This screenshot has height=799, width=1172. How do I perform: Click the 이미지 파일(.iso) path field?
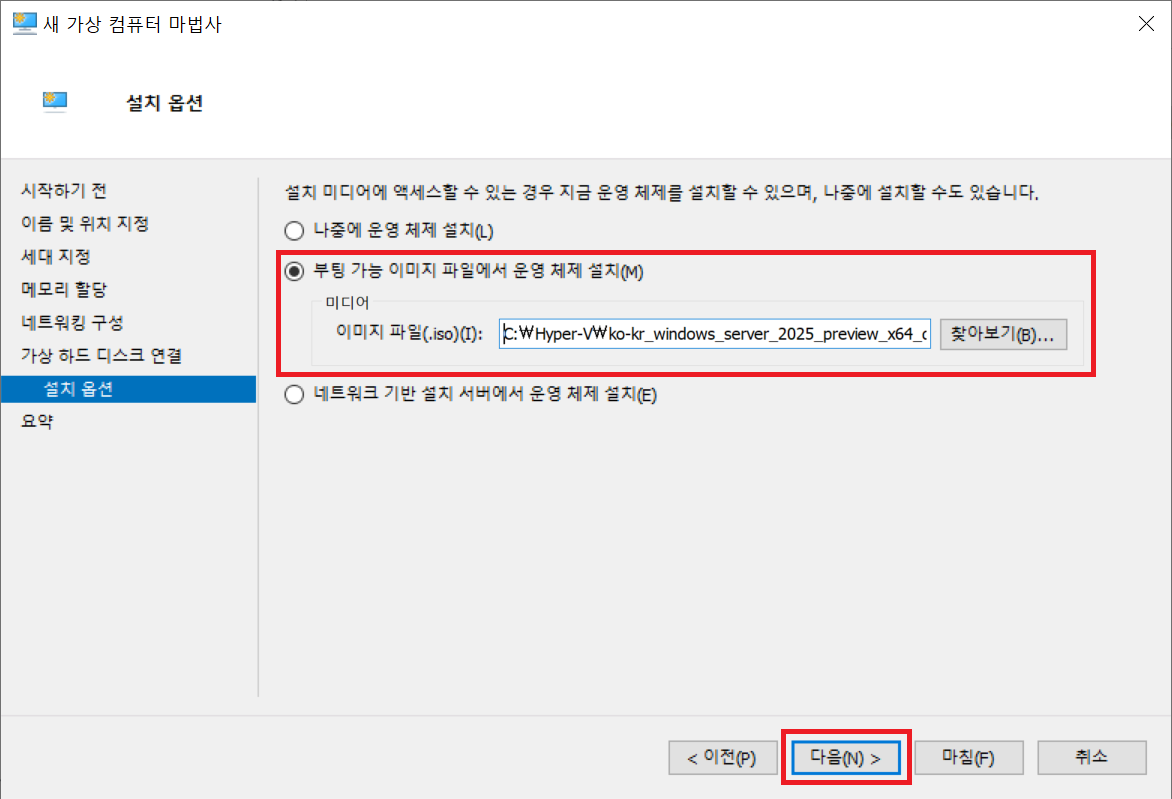point(715,335)
